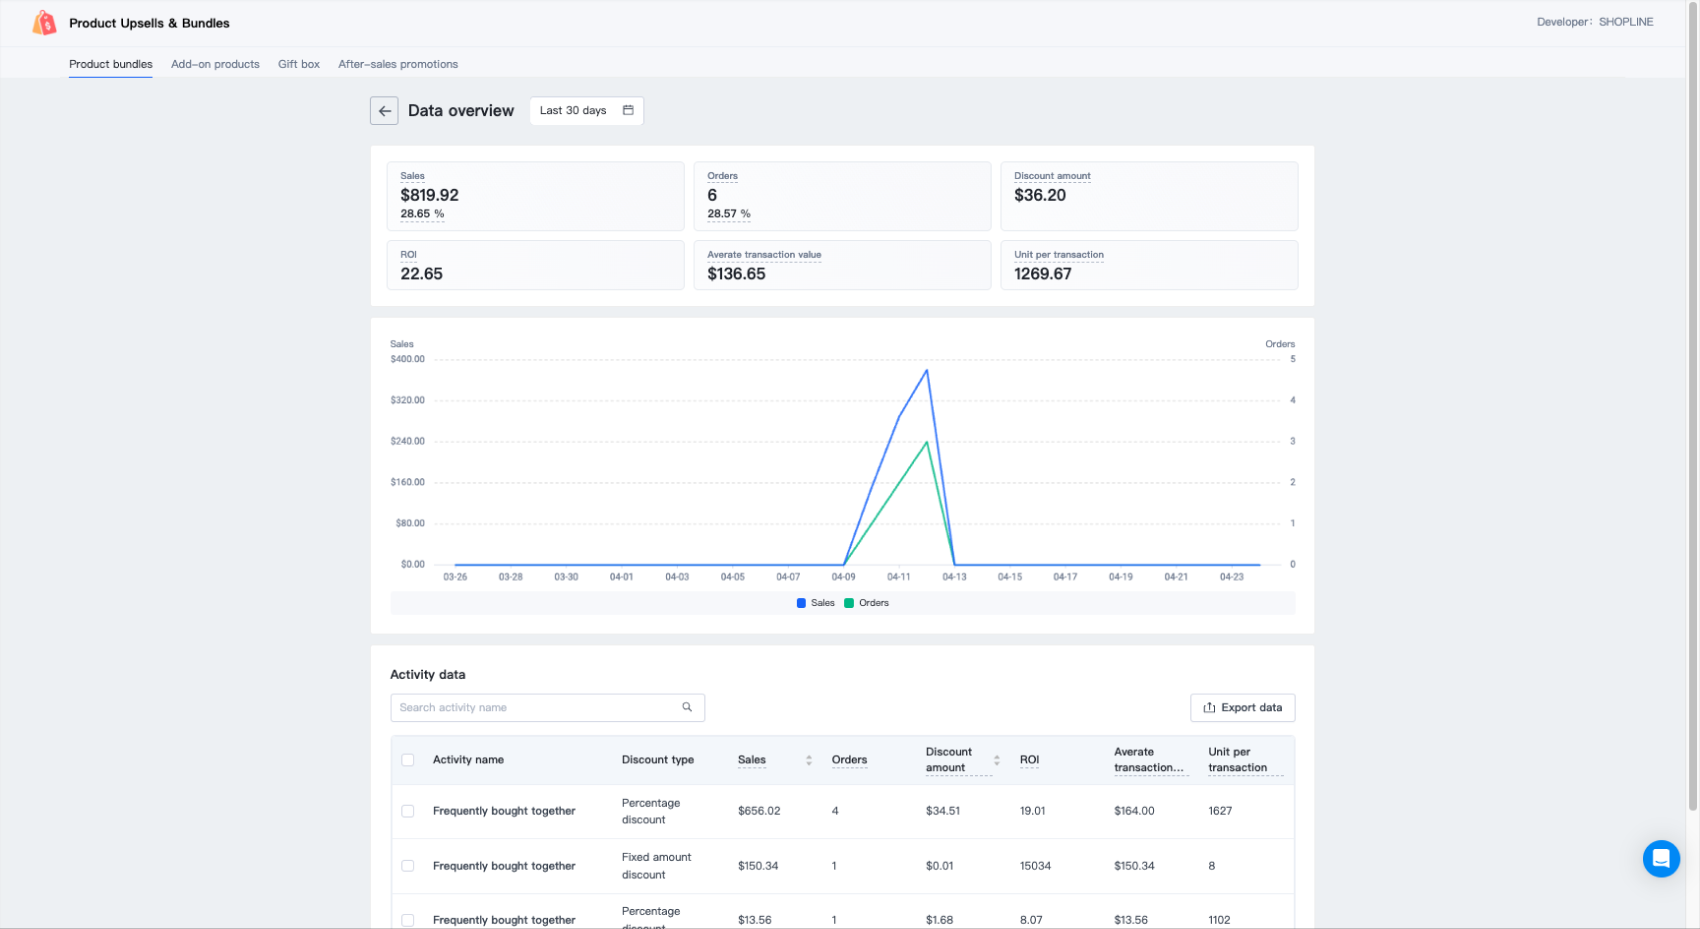This screenshot has height=929, width=1700.
Task: Check the first Frequently bought together row
Action: tap(408, 811)
